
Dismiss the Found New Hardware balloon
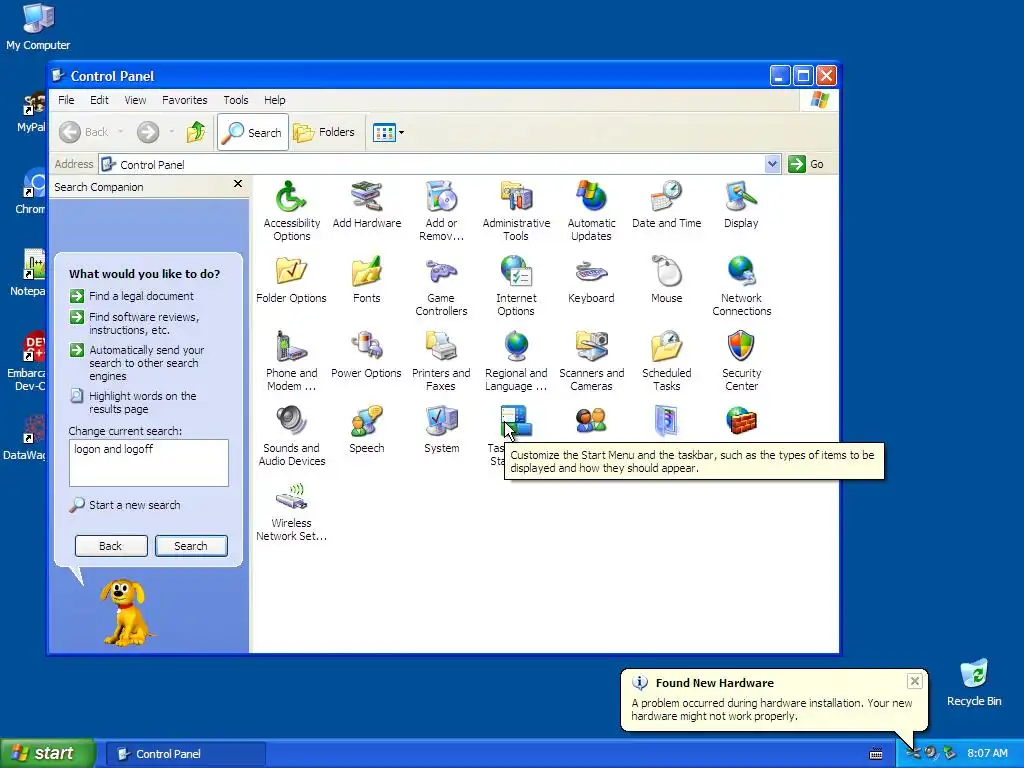pos(914,681)
